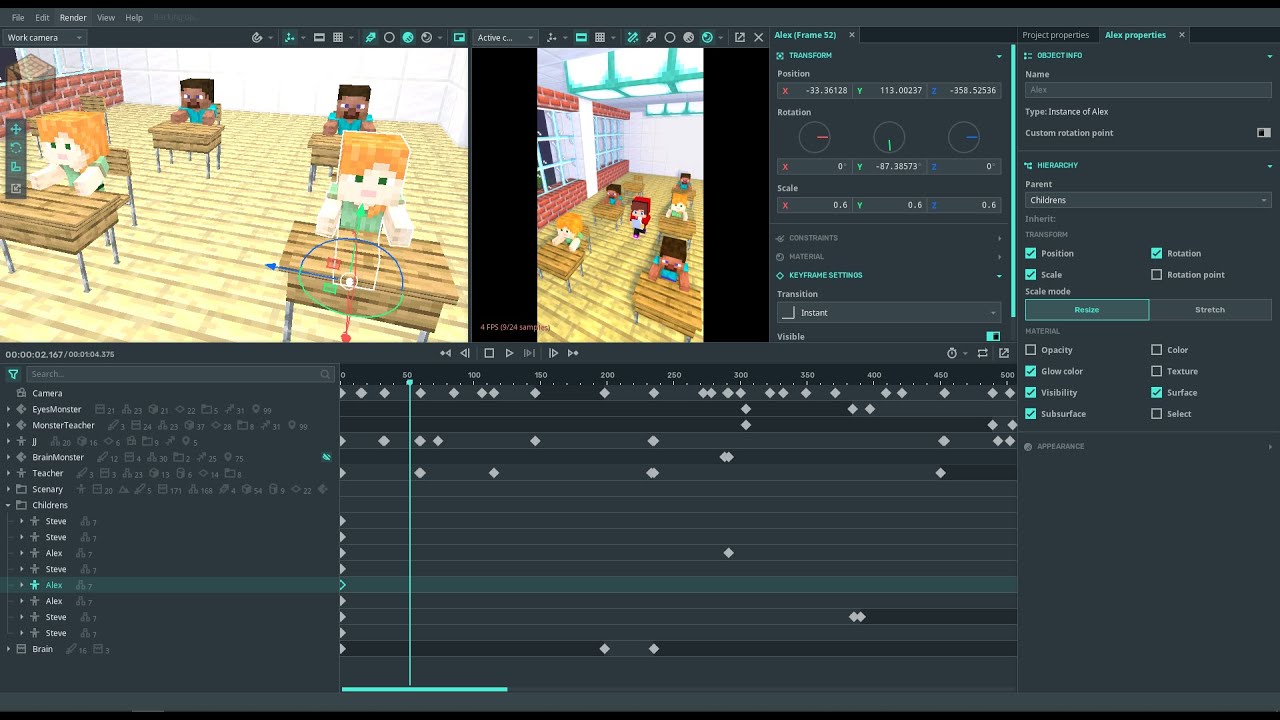The width and height of the screenshot is (1280, 720).
Task: Open the Work camera dropdown
Action: pos(44,37)
